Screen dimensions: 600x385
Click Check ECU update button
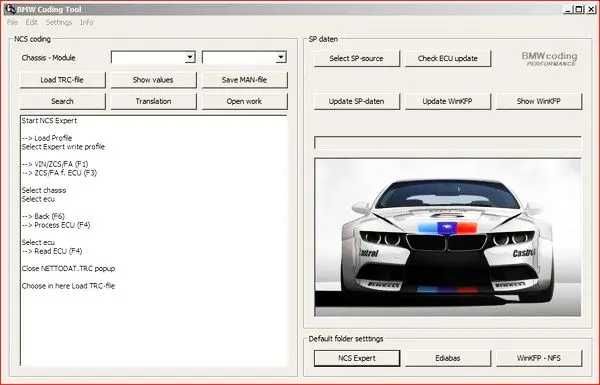click(448, 59)
